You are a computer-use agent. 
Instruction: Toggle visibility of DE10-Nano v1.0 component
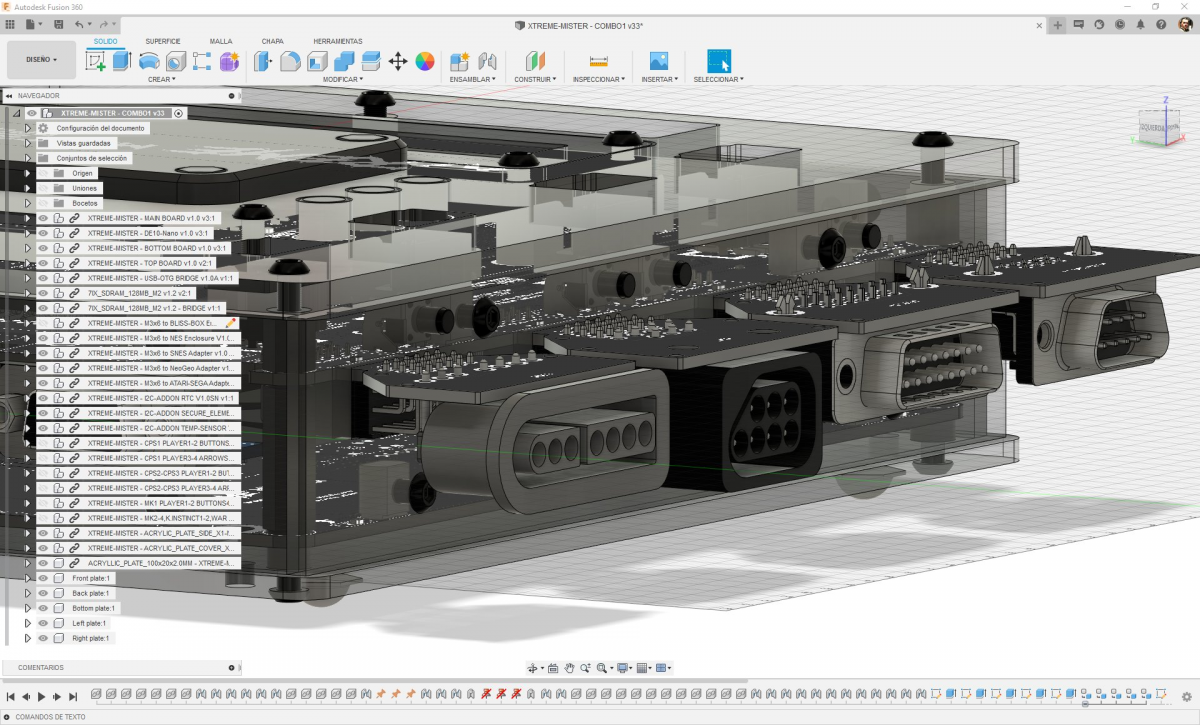tap(43, 233)
